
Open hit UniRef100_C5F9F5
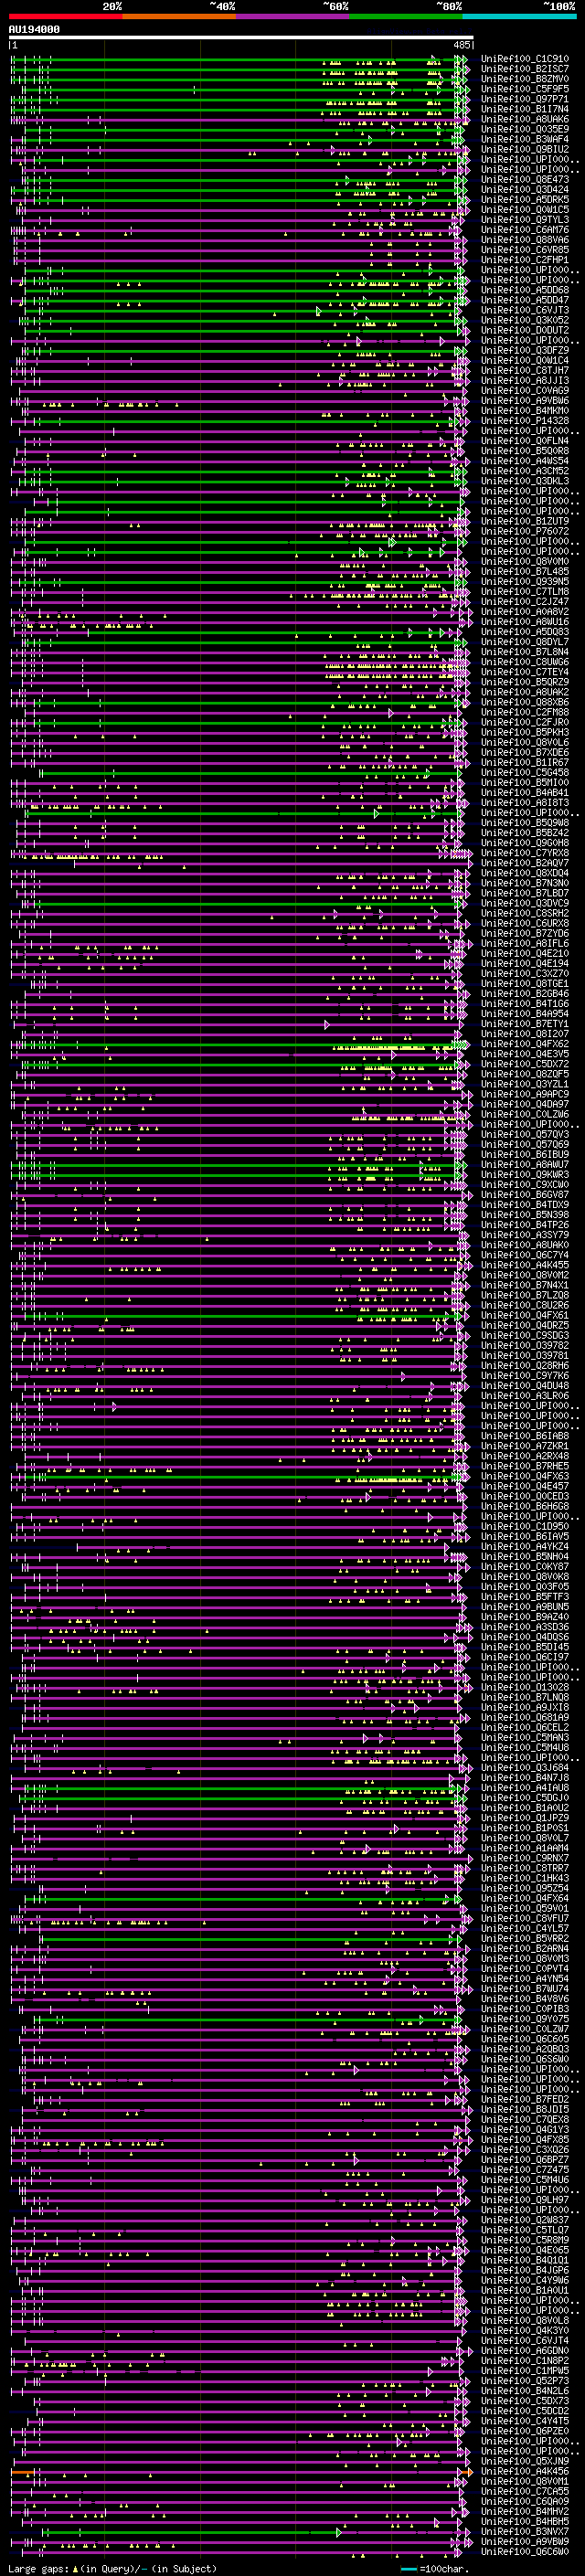(x=525, y=90)
